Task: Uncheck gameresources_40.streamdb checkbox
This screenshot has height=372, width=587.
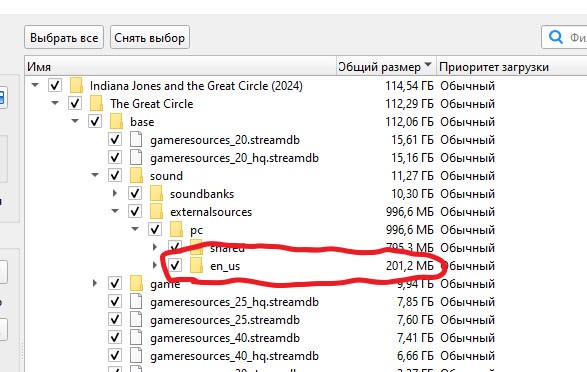Action: [115, 337]
